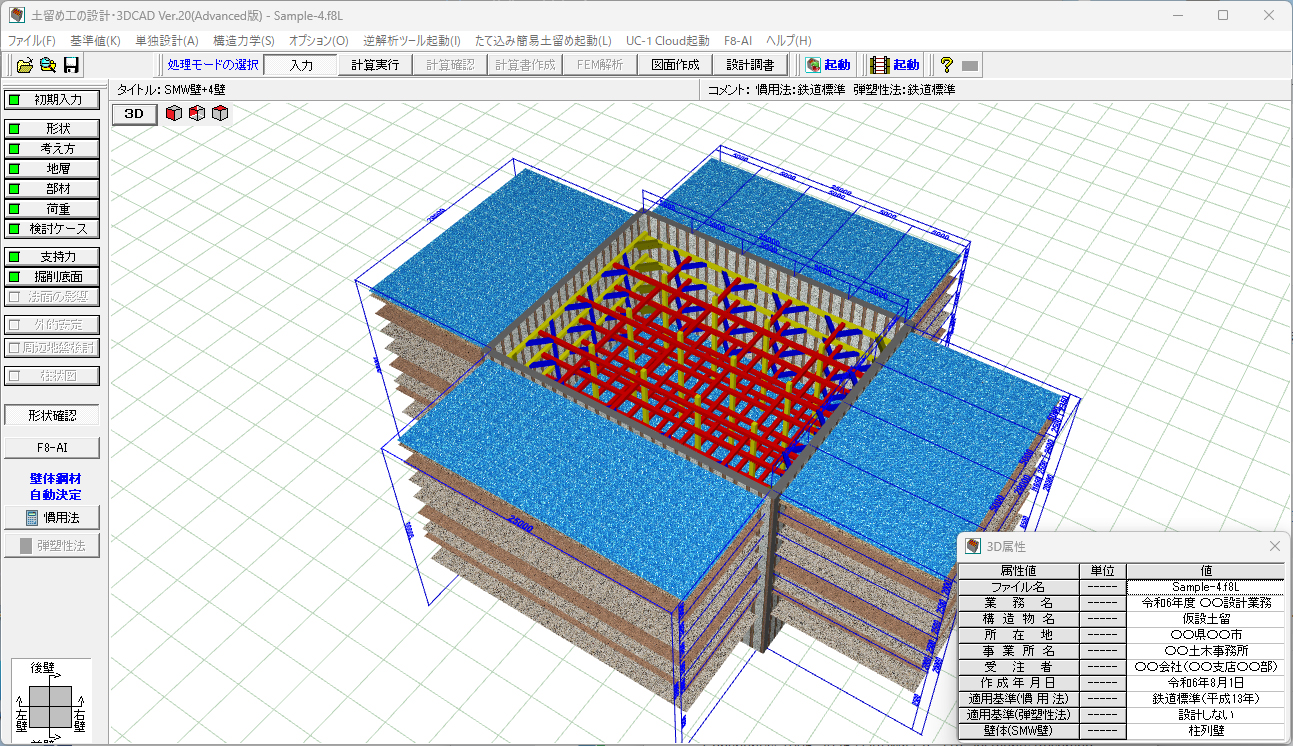Open the 初期入力 input step
Viewport: 1293px width, 746px height.
coord(52,100)
